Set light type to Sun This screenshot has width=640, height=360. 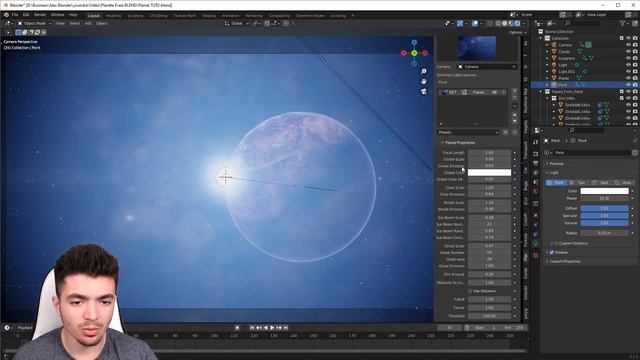coord(579,182)
